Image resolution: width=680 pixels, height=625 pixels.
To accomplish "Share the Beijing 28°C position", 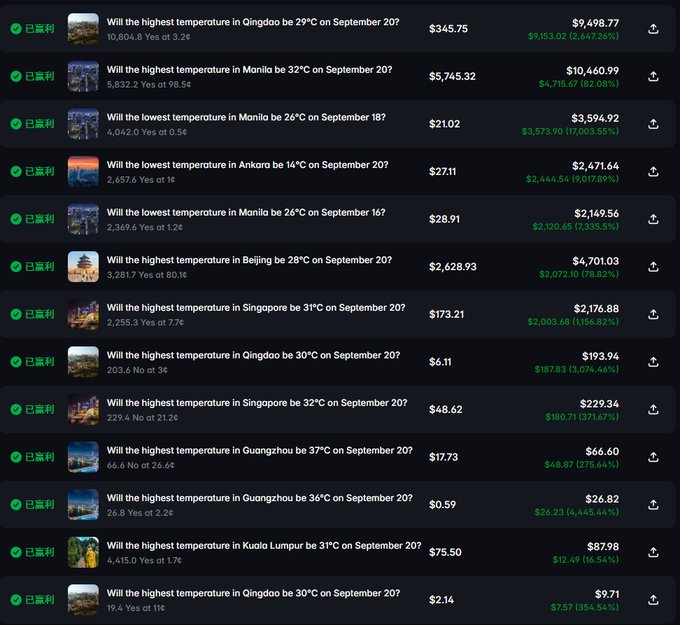I will (x=653, y=267).
